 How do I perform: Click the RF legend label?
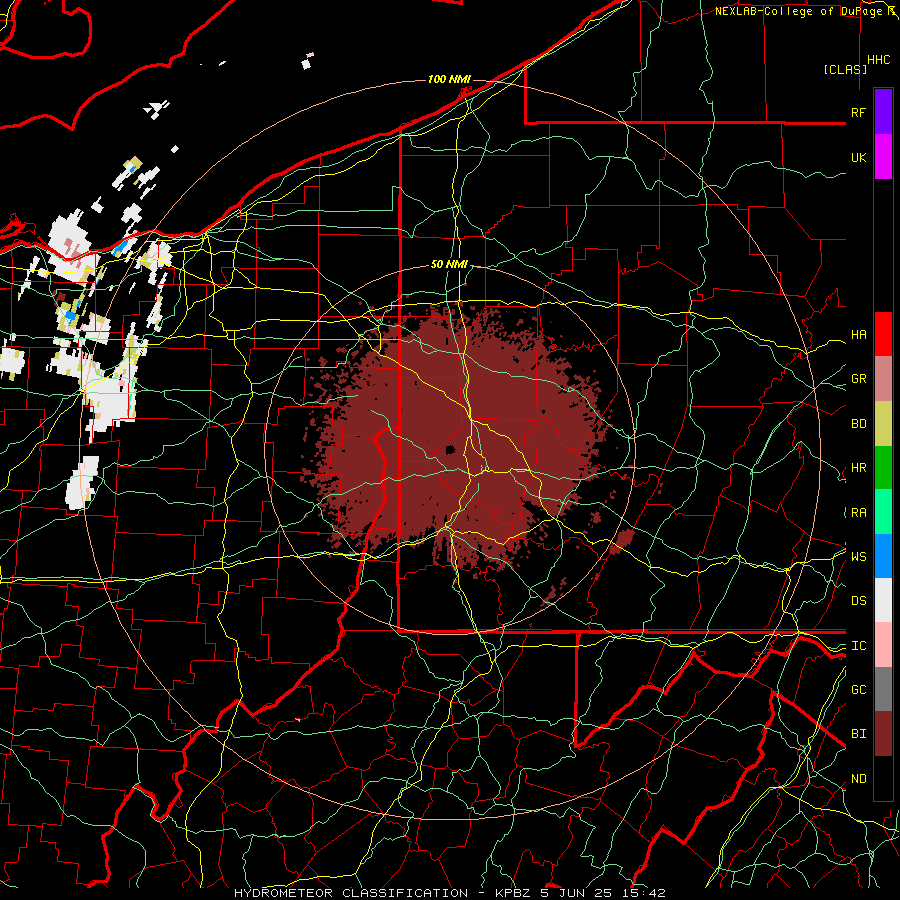[858, 112]
